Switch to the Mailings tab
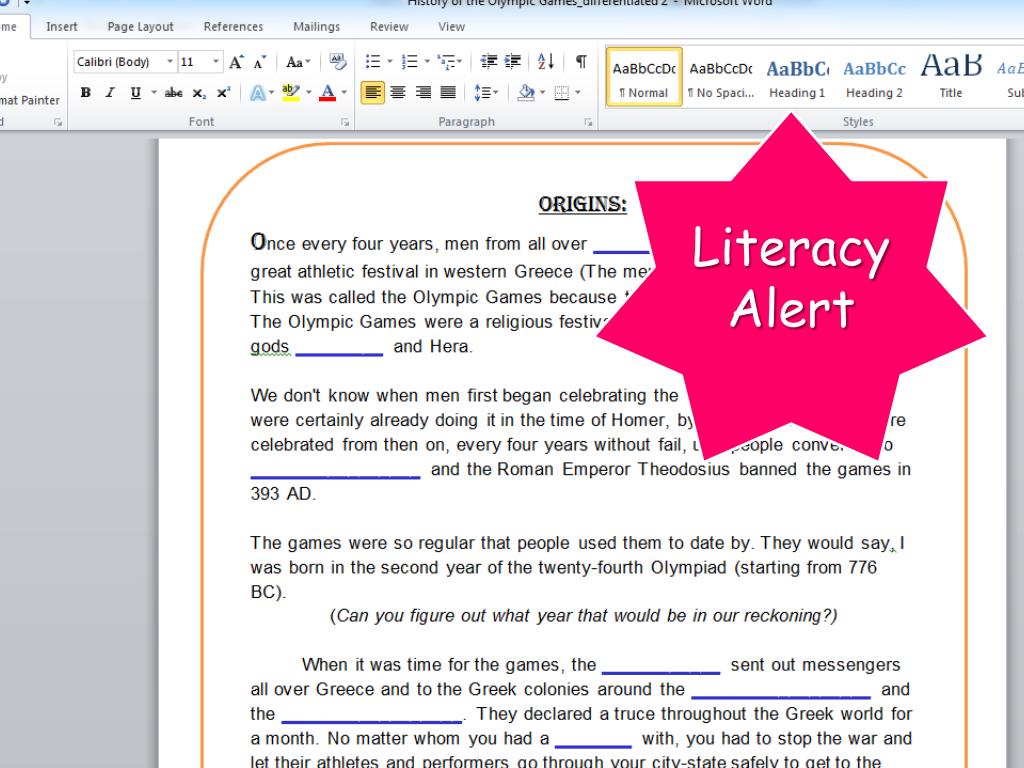Image resolution: width=1024 pixels, height=768 pixels. tap(316, 27)
